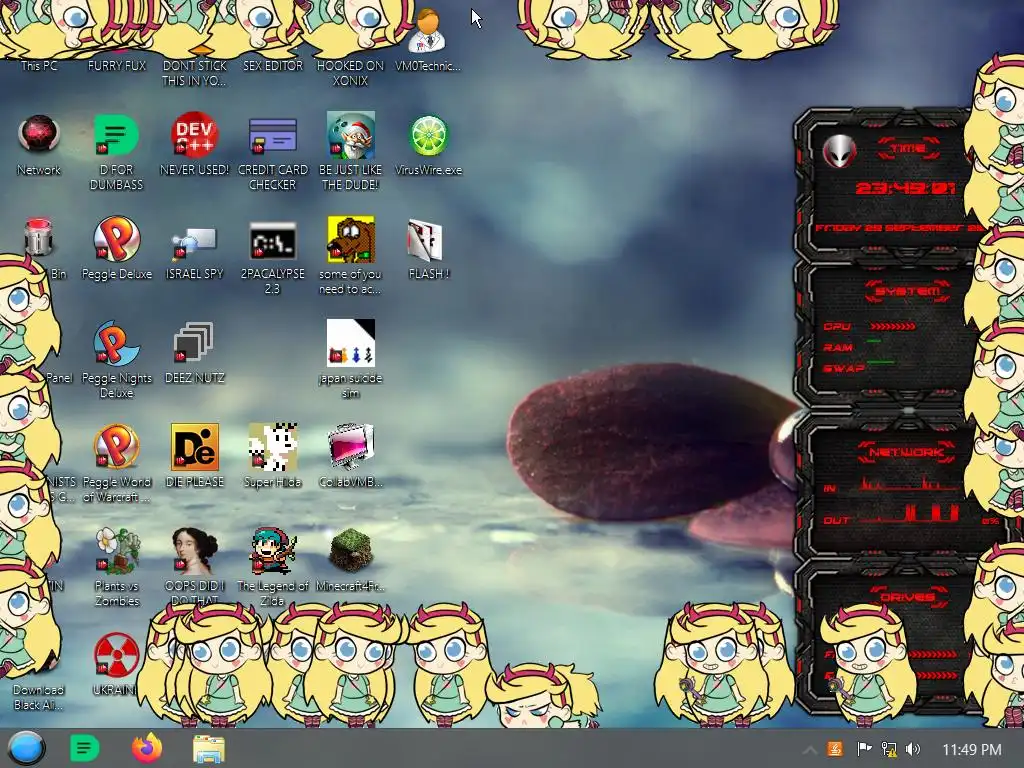1024x768 pixels.
Task: Select the 'This PC' desktop label
Action: pyautogui.click(x=39, y=65)
